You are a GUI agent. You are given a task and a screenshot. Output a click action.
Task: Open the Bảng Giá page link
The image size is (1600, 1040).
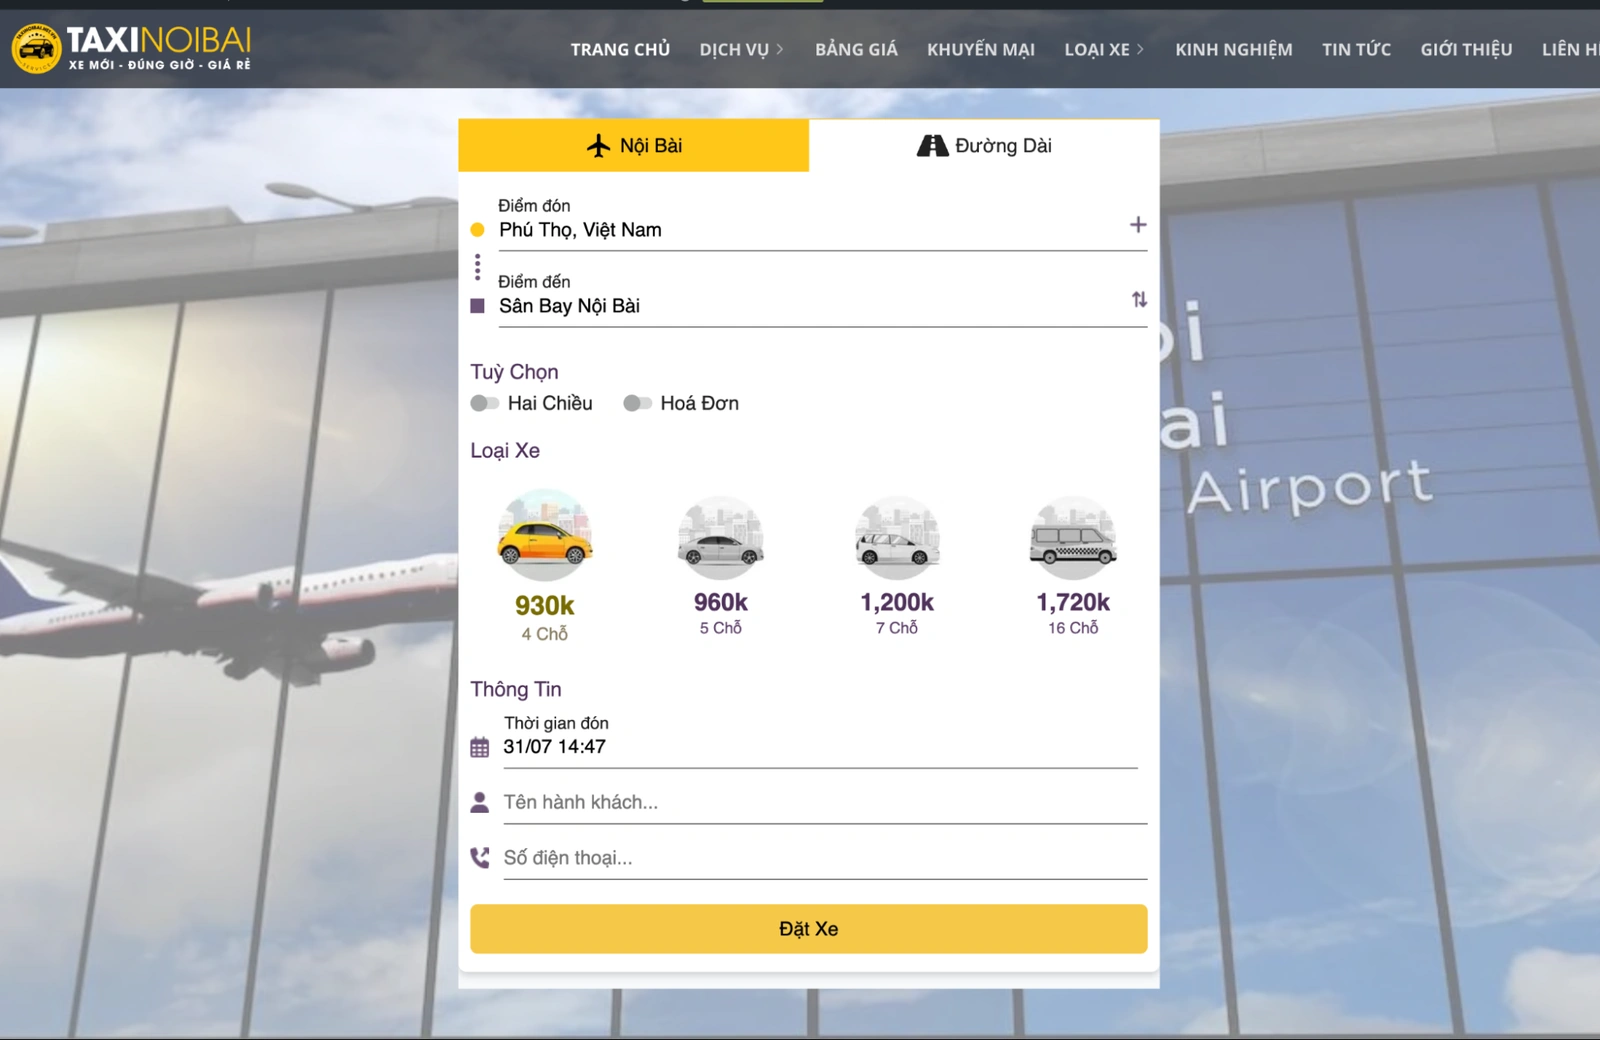coord(856,49)
